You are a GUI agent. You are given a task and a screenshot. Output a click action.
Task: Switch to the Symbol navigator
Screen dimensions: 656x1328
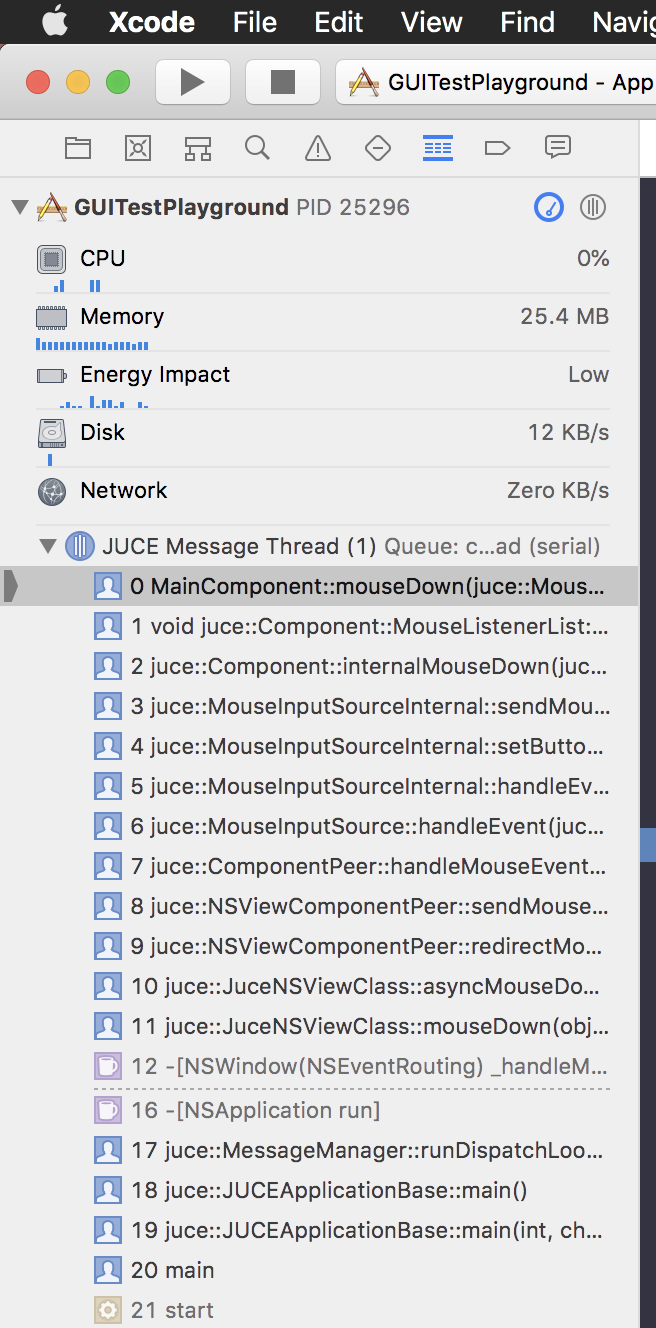pos(198,148)
